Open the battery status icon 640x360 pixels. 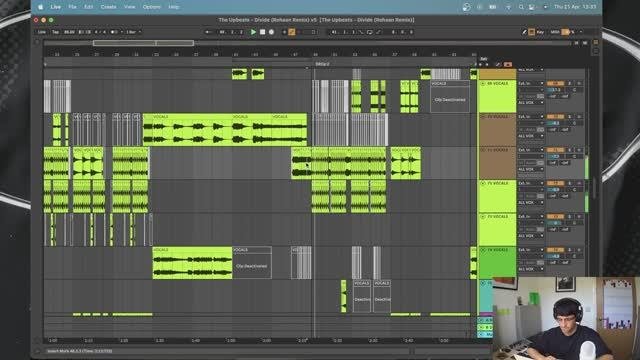click(493, 7)
